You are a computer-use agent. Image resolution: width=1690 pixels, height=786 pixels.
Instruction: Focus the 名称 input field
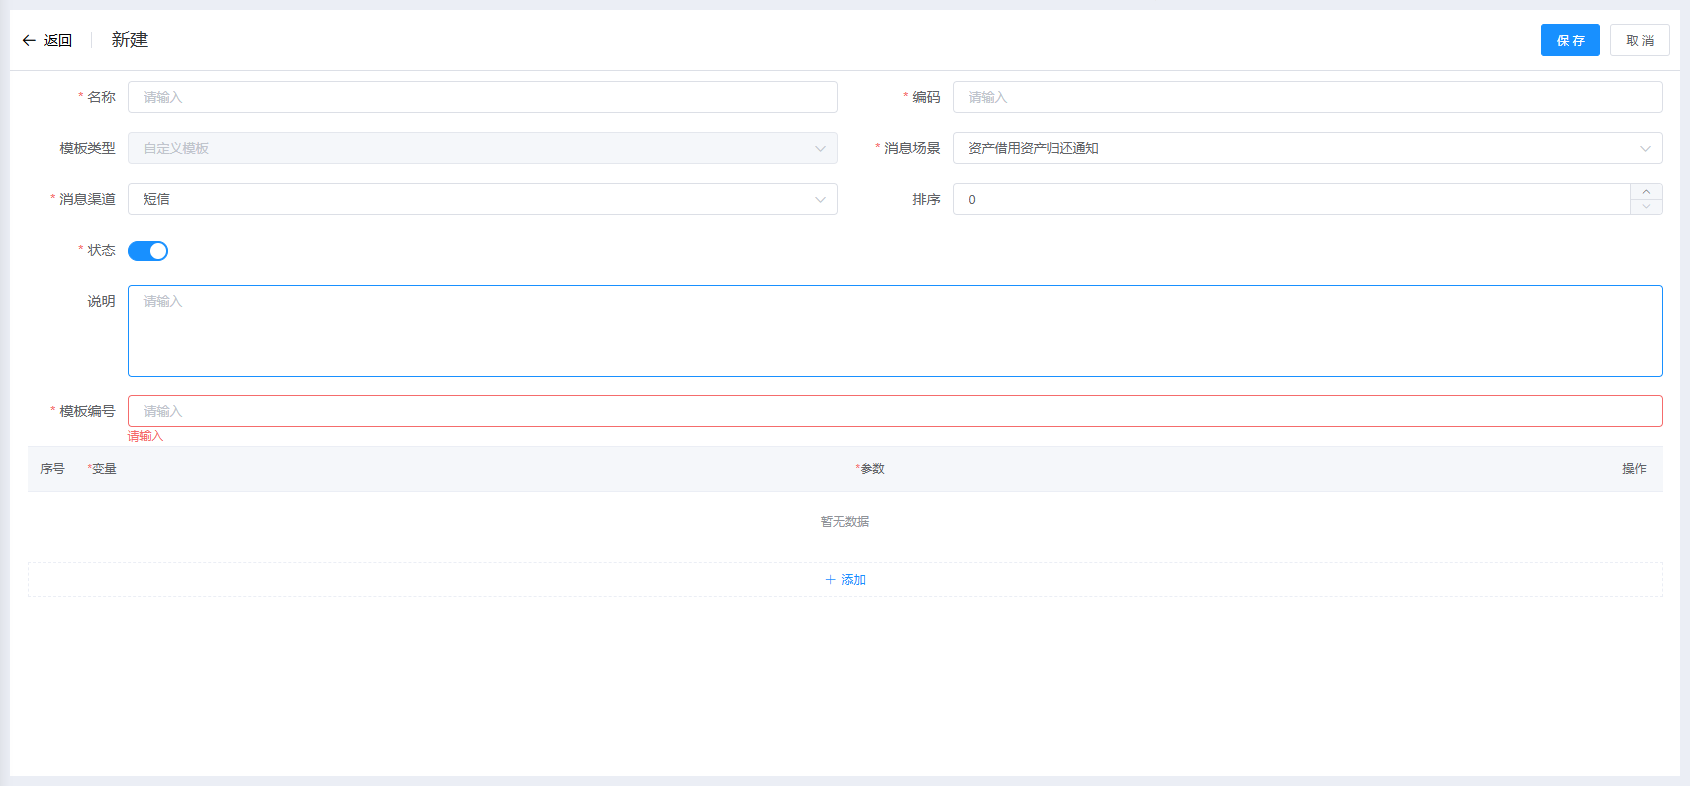click(482, 97)
